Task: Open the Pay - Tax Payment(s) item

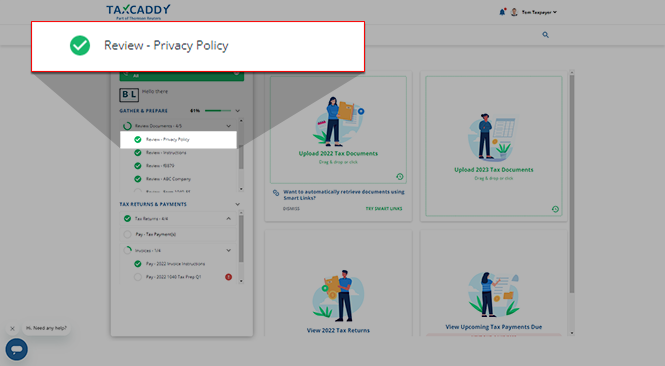Action: tap(155, 234)
